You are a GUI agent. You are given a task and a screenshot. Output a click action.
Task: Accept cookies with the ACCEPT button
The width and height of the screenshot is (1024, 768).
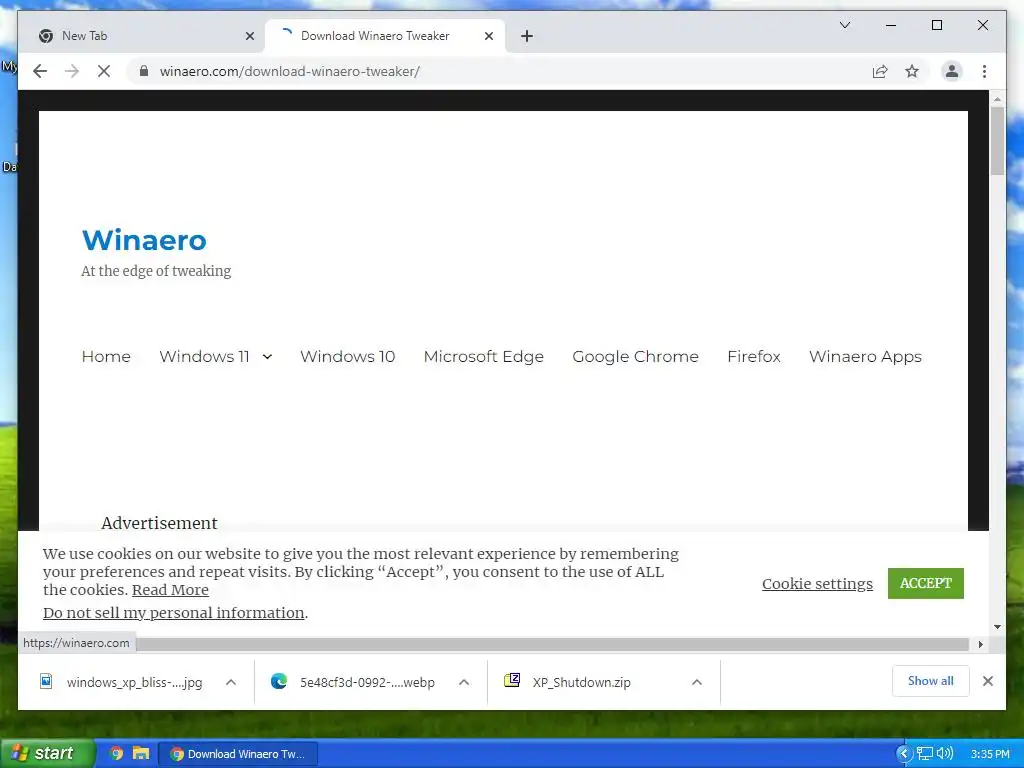[x=925, y=583]
